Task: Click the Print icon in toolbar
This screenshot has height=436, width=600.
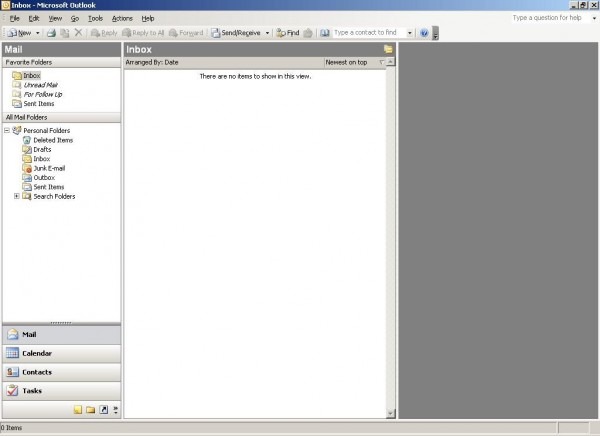Action: coord(51,33)
